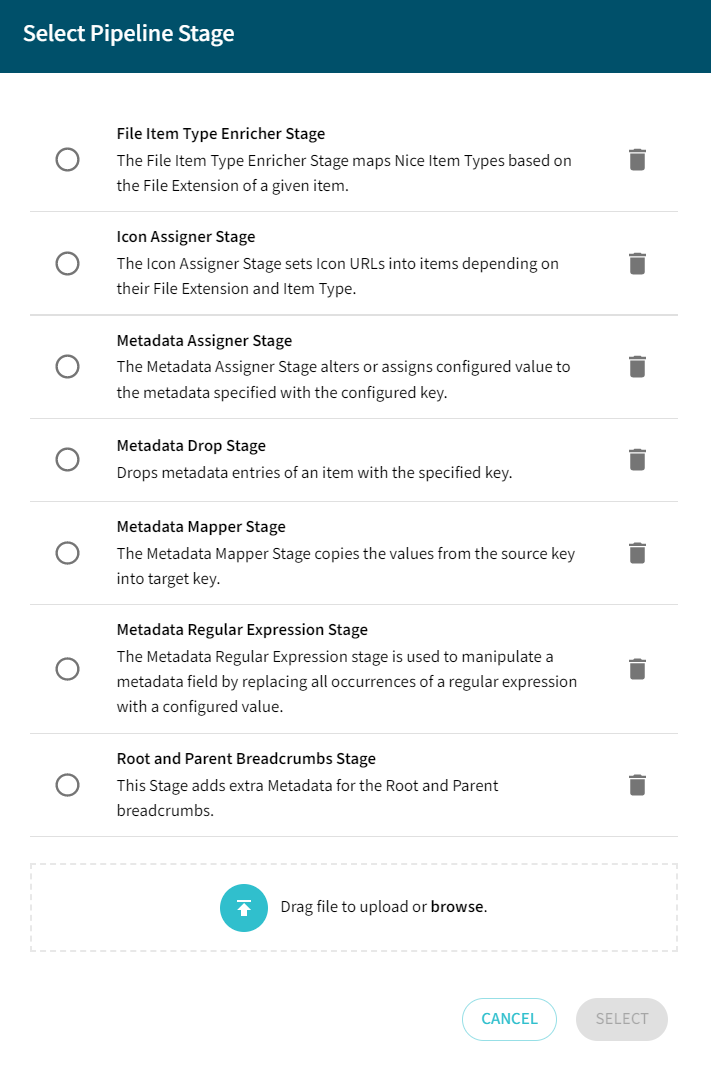This screenshot has height=1084, width=711.
Task: Click the trash icon for Icon Assigner Stage
Action: [x=637, y=263]
